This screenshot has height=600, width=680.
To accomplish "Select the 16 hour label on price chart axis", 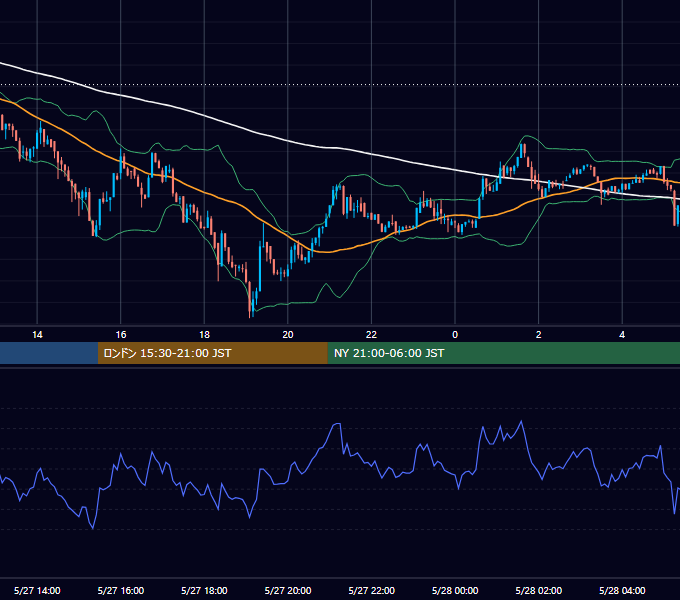I will click(121, 335).
